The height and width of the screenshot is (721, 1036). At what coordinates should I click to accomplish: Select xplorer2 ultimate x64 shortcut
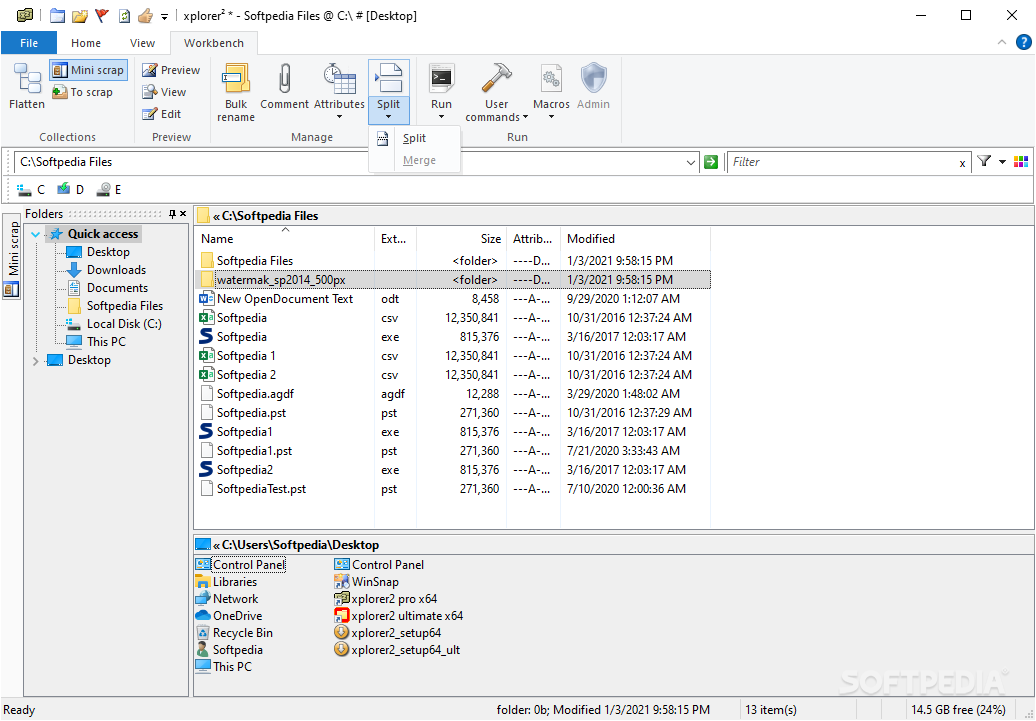pyautogui.click(x=398, y=616)
